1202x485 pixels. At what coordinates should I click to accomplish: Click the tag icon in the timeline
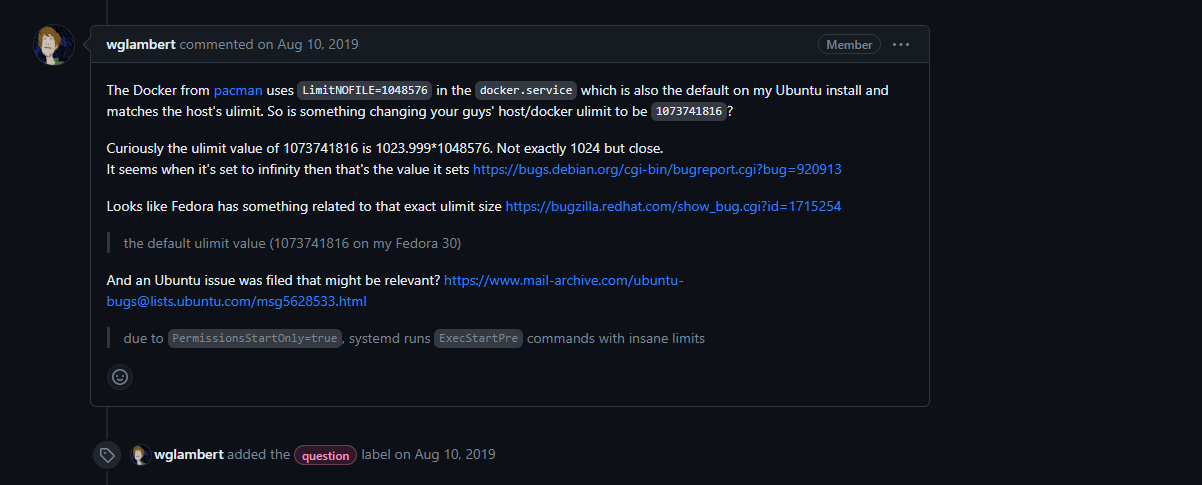click(107, 455)
